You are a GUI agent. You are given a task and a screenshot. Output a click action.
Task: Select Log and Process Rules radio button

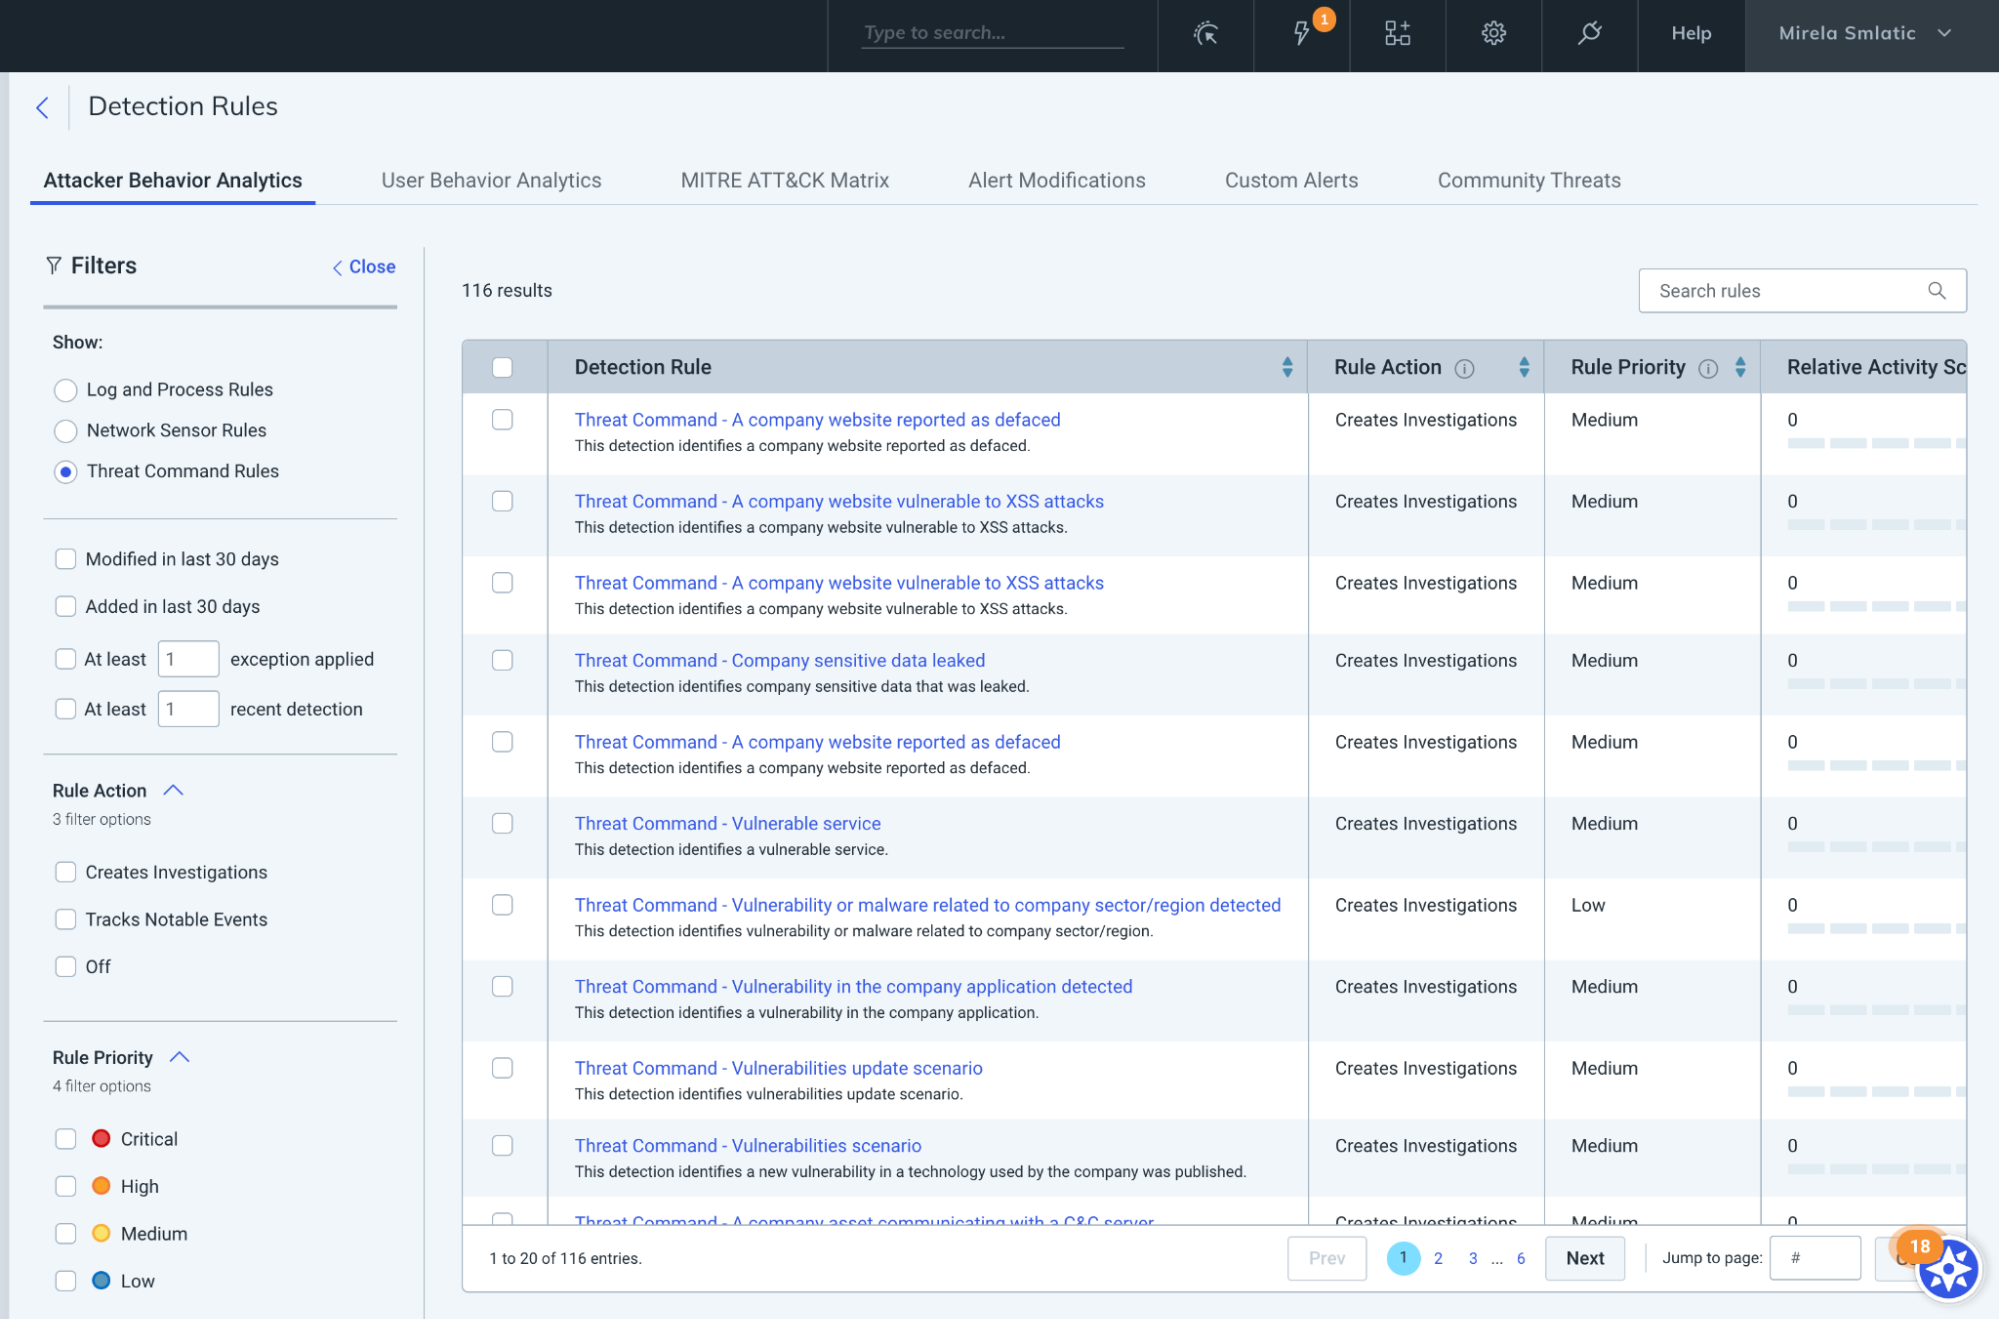click(x=66, y=390)
